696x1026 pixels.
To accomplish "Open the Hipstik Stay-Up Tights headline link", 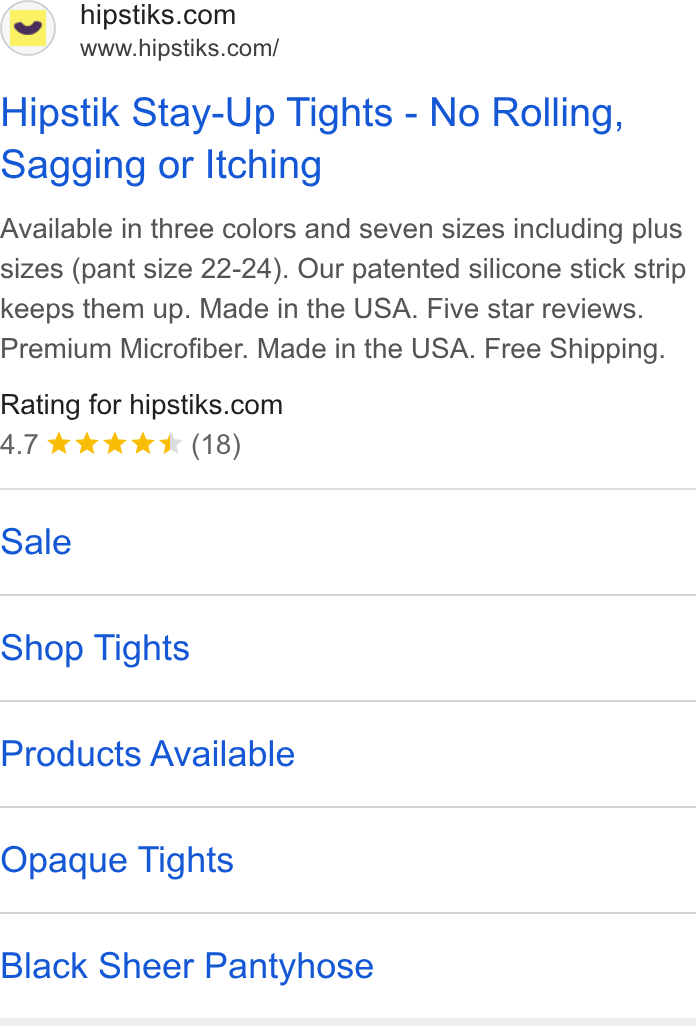I will coord(312,138).
